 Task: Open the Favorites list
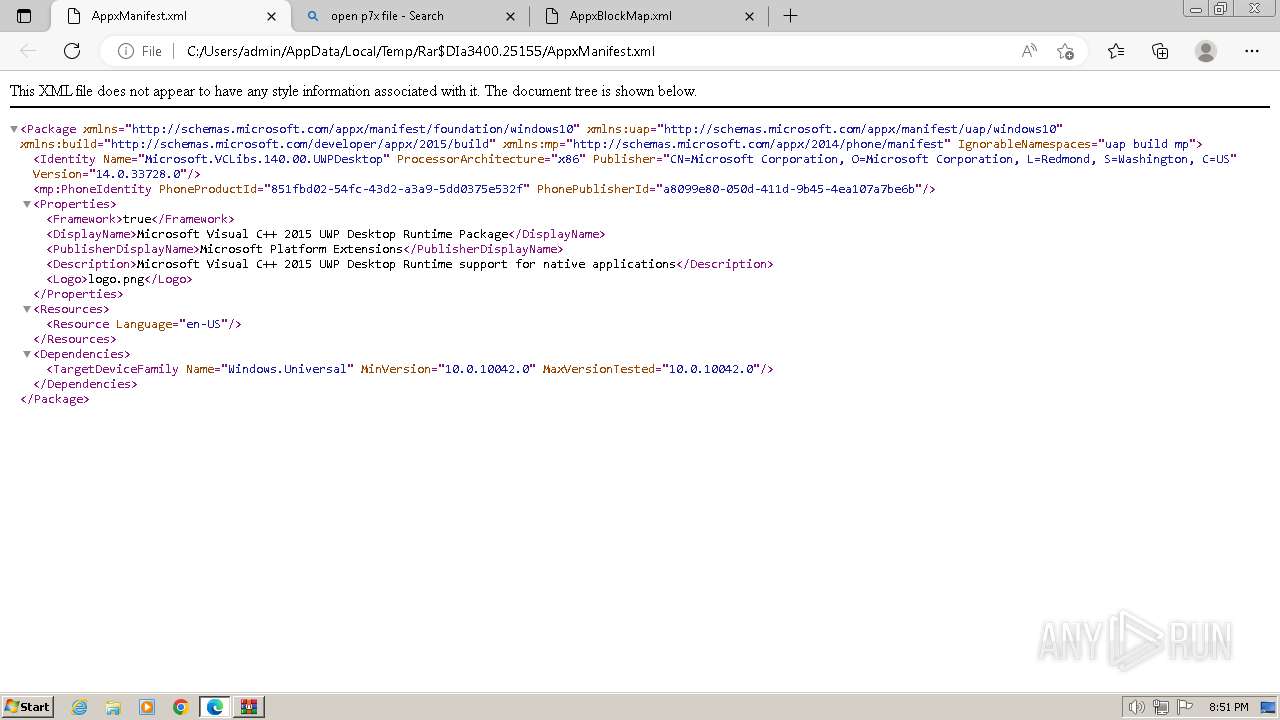[1116, 51]
